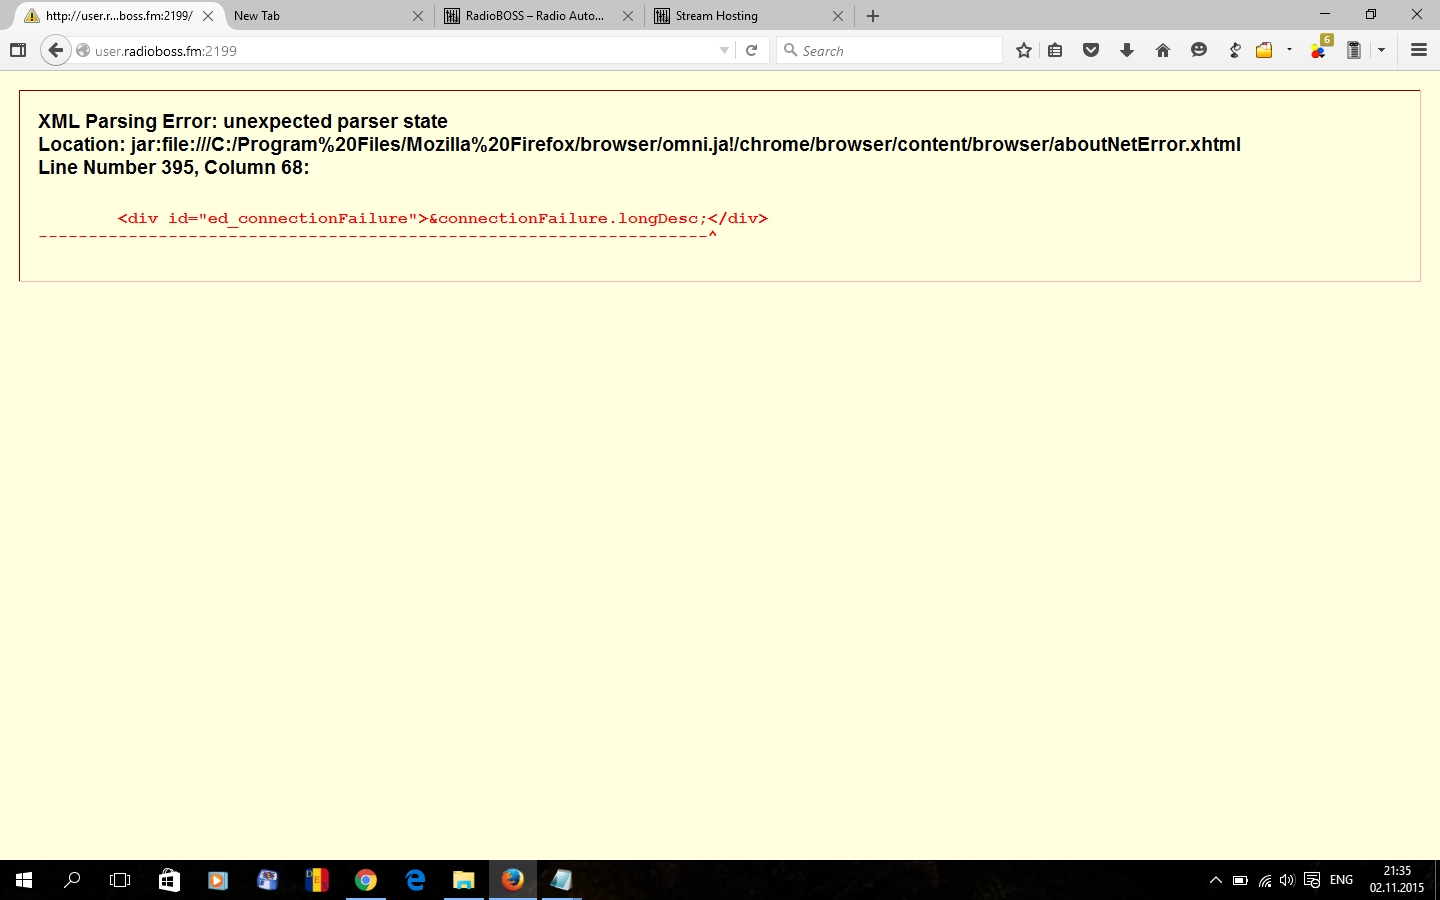The height and width of the screenshot is (900, 1440).
Task: Save the page to Pocket
Action: (1091, 51)
